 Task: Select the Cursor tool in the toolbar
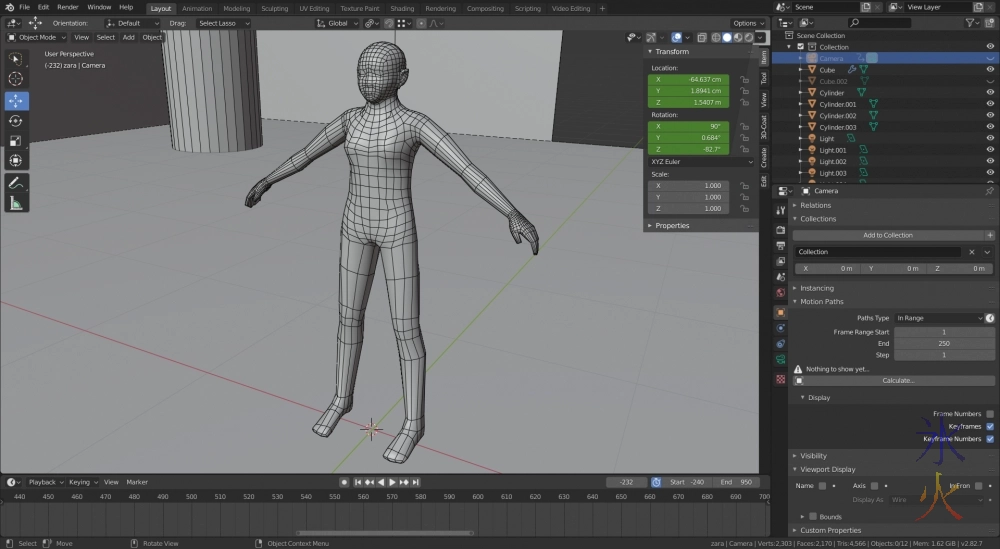pyautogui.click(x=16, y=79)
